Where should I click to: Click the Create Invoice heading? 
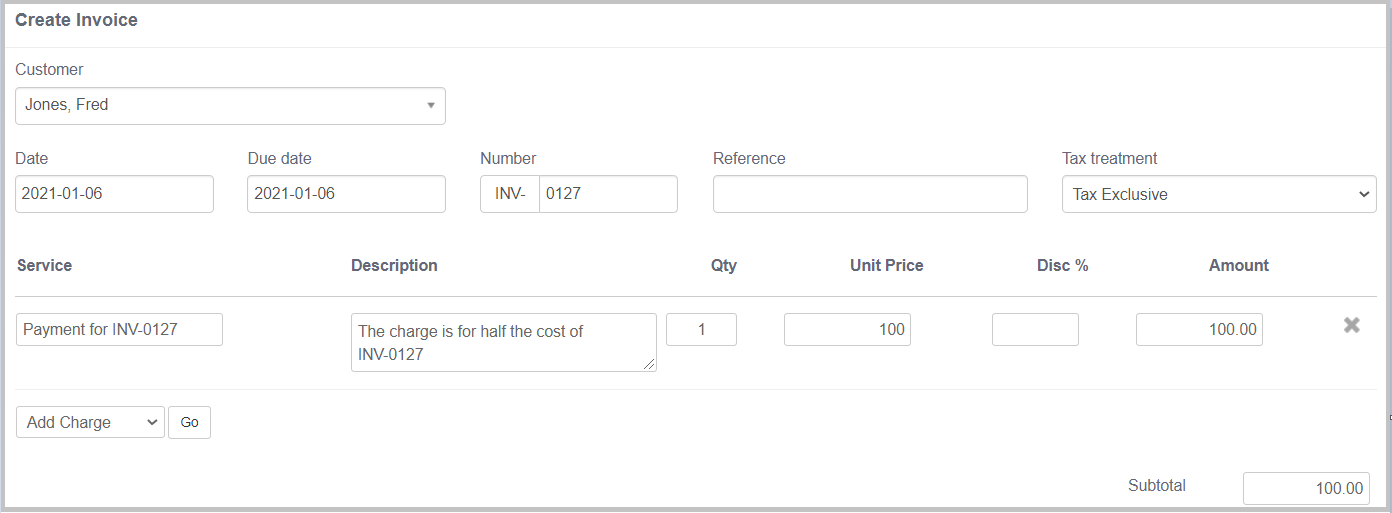[77, 20]
